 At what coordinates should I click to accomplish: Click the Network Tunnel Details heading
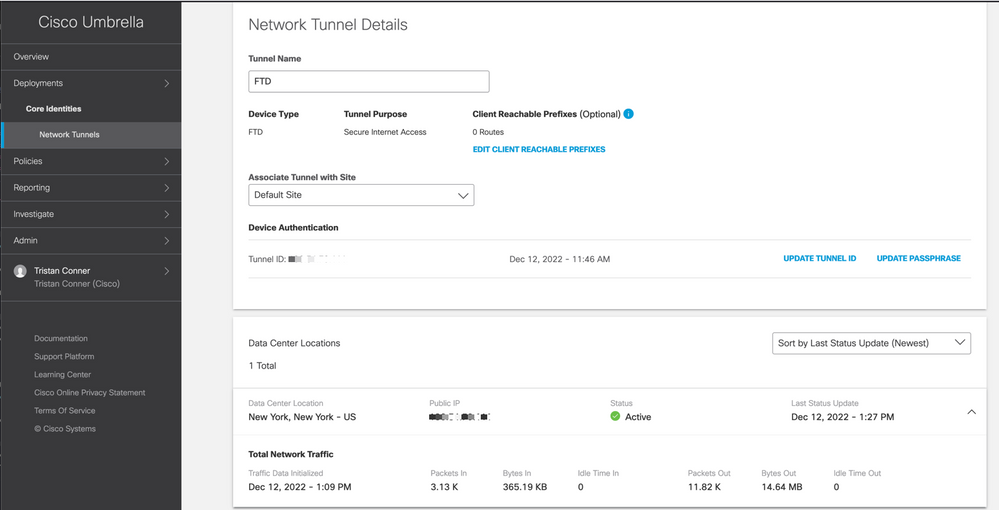click(x=328, y=25)
